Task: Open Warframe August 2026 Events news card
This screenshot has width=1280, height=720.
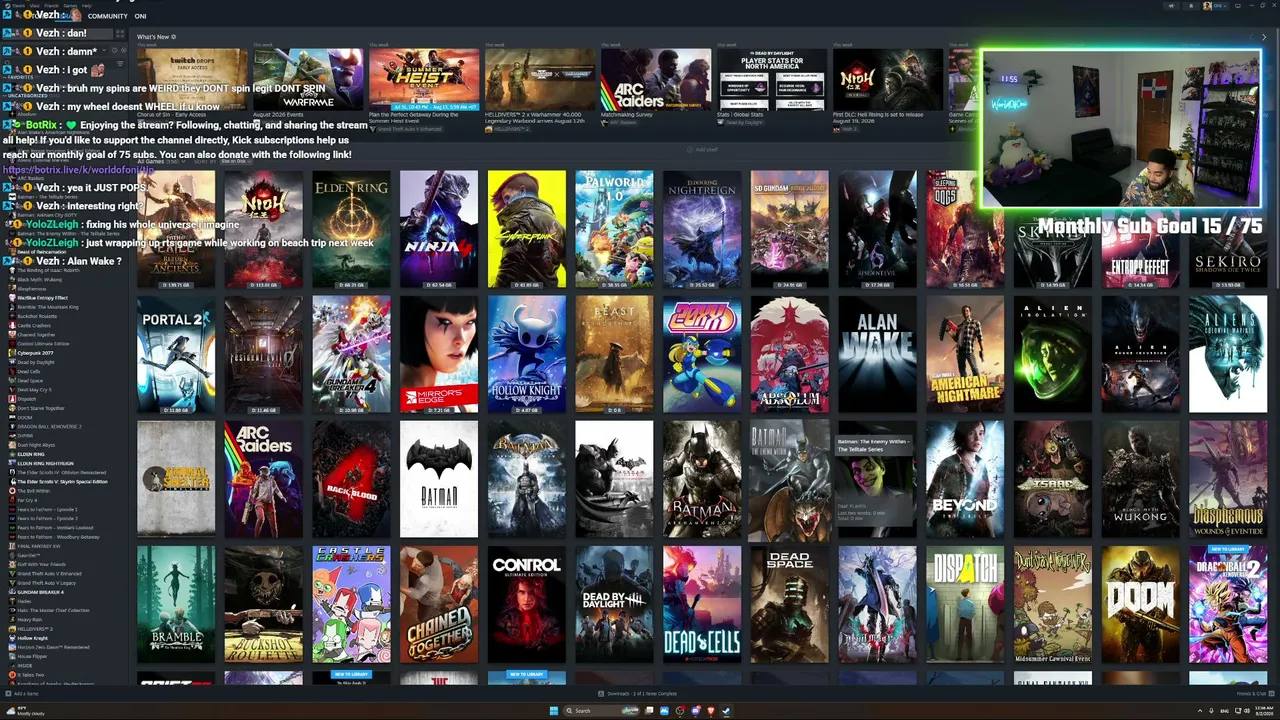Action: (308, 80)
